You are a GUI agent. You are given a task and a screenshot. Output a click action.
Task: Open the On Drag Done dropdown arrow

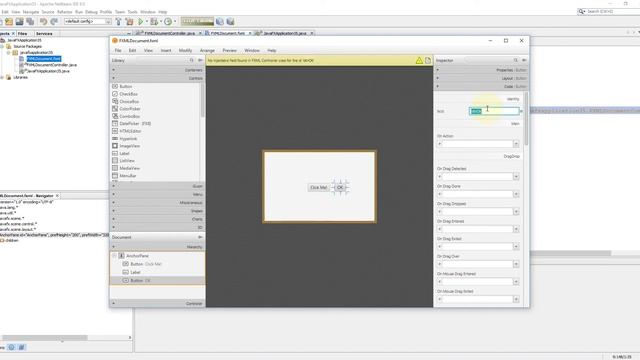tap(516, 194)
